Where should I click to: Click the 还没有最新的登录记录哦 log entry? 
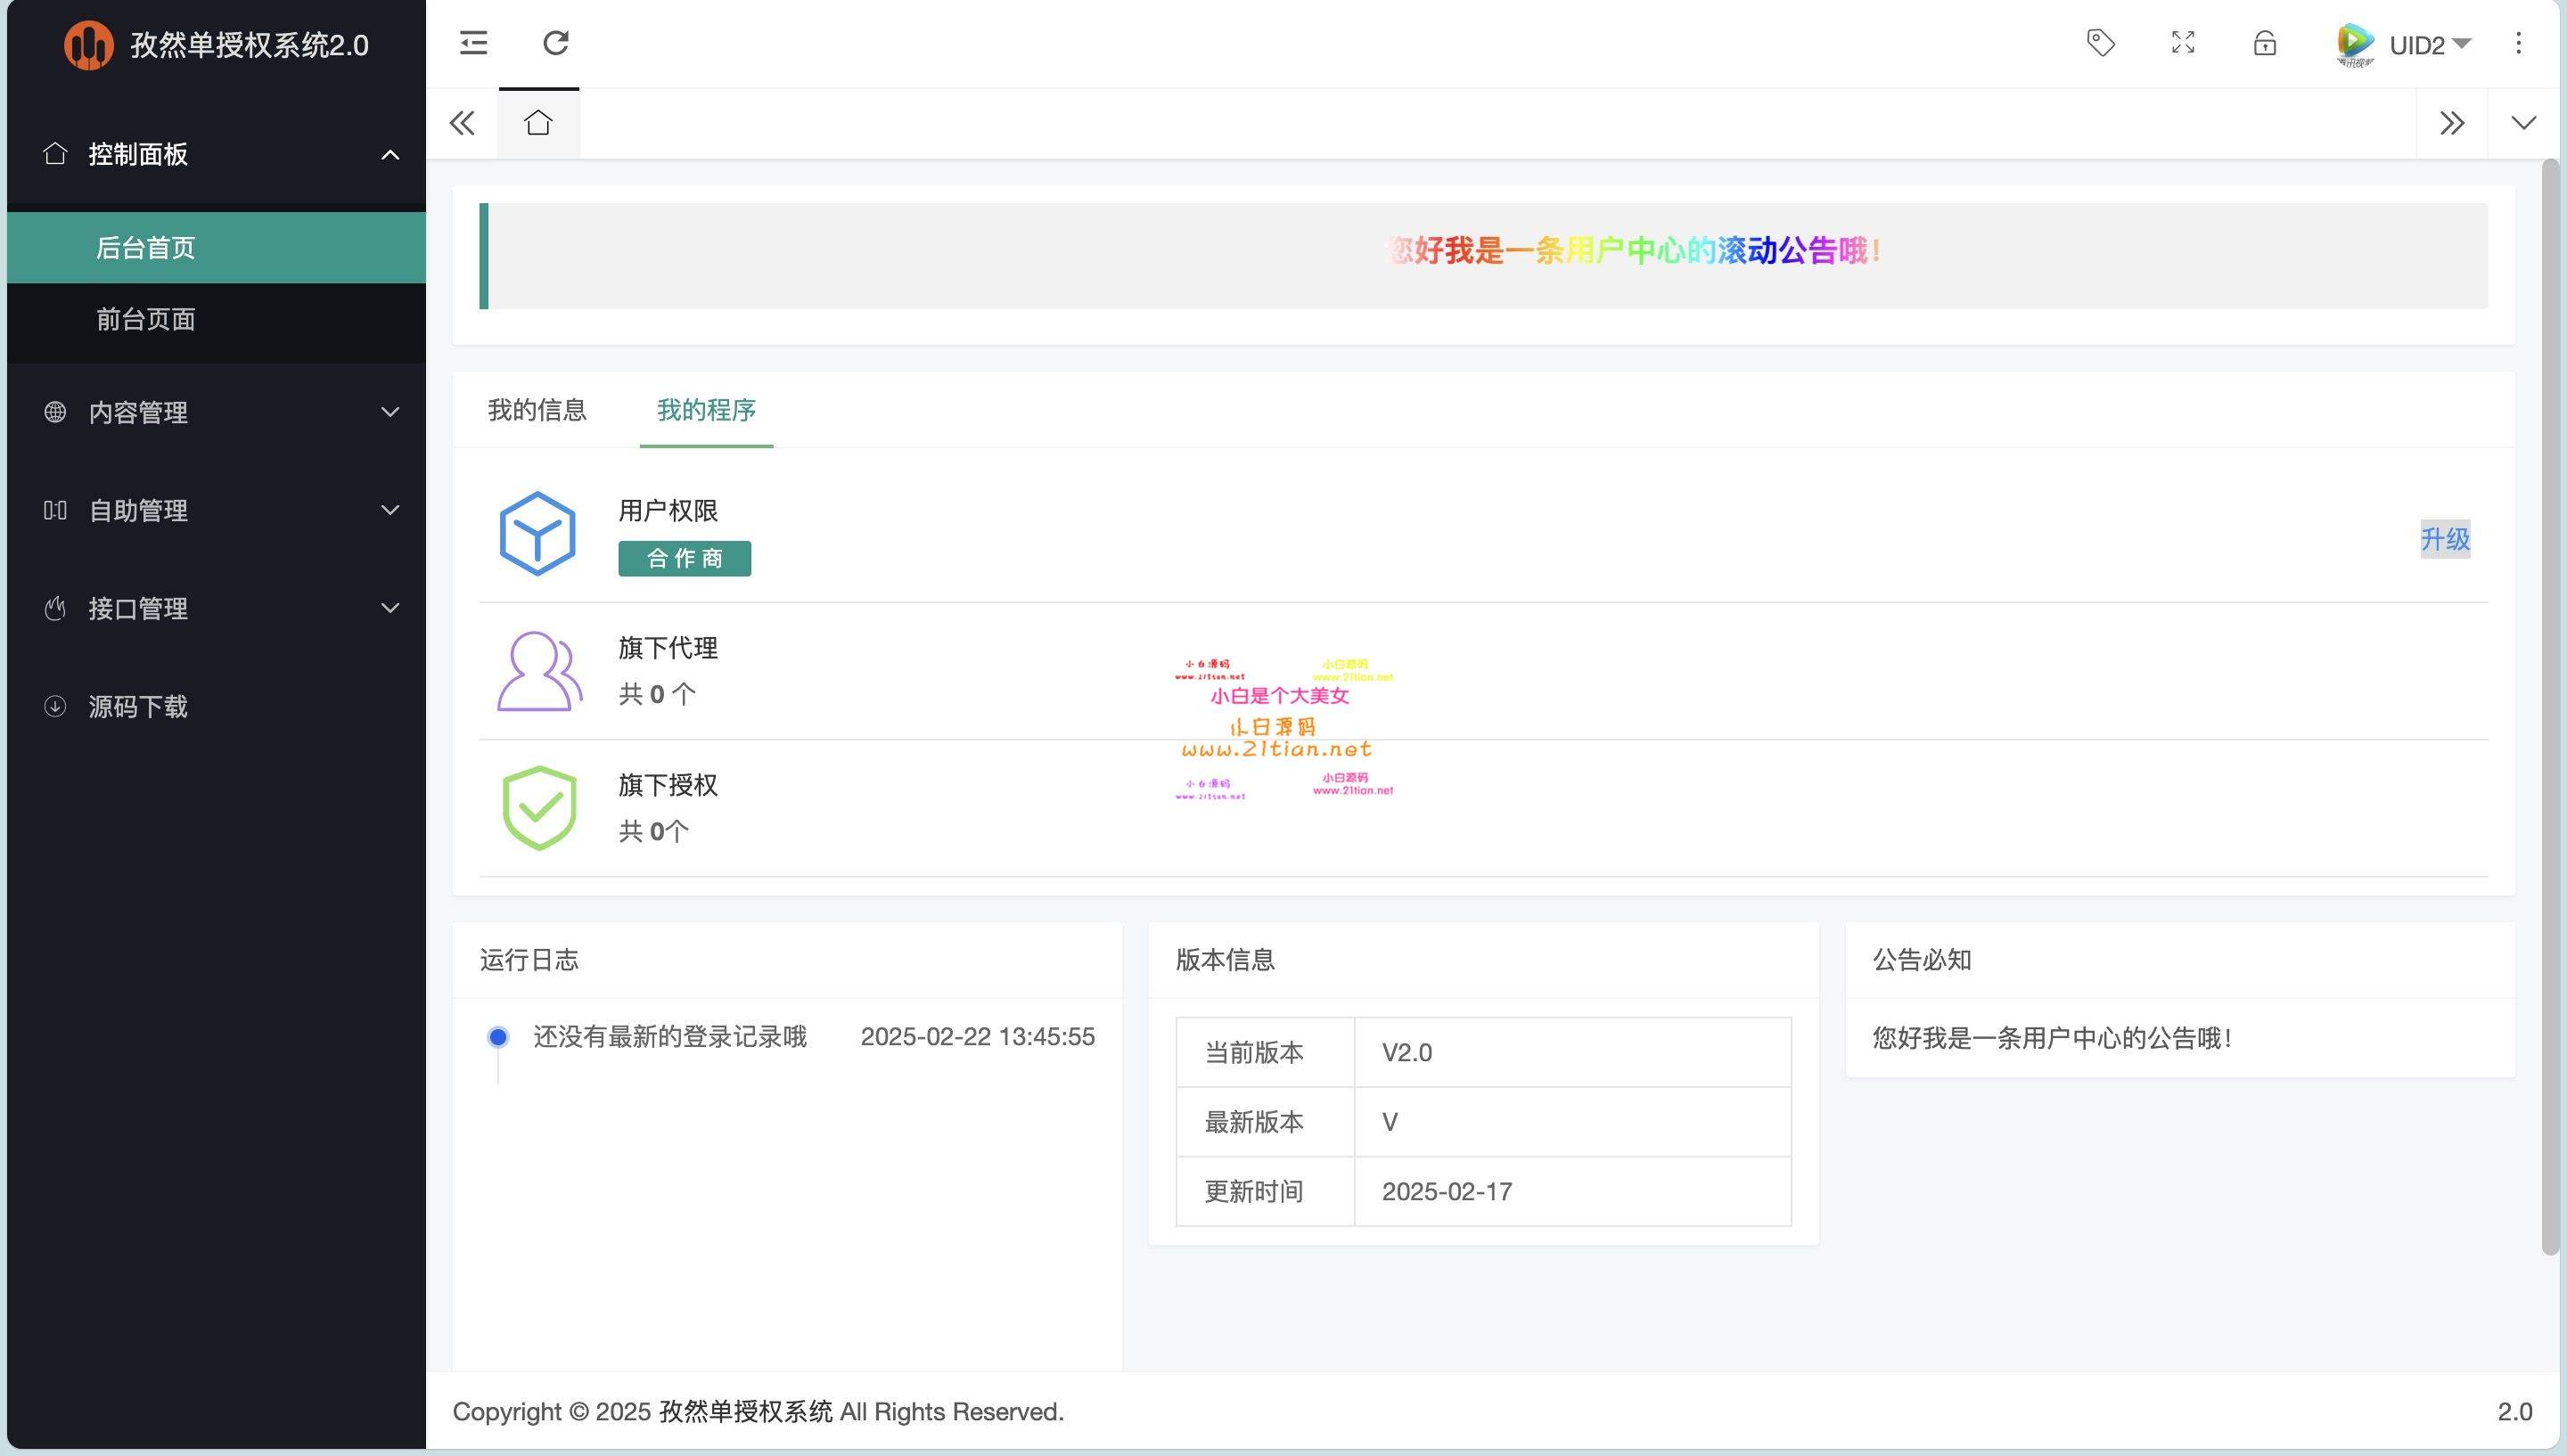click(670, 1037)
